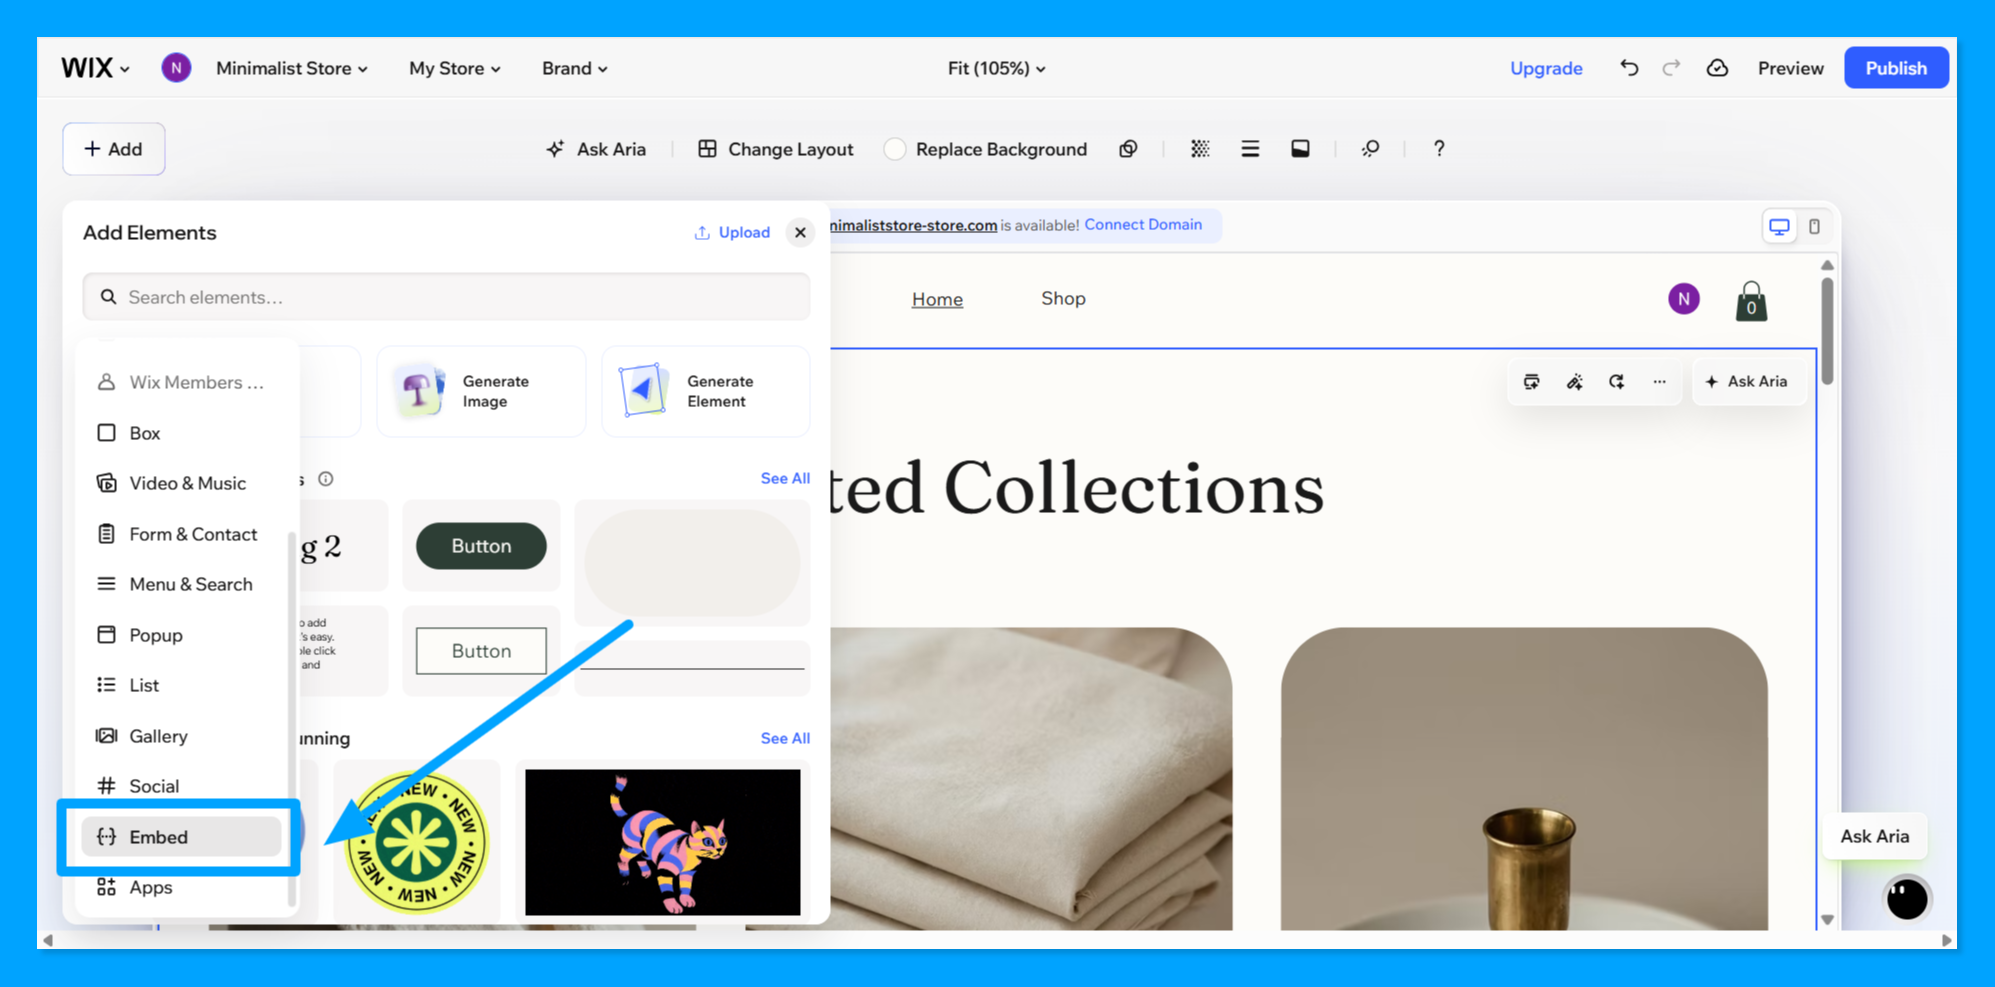Click the regenerate icon in floating toolbar
The width and height of the screenshot is (1995, 987).
point(1616,382)
